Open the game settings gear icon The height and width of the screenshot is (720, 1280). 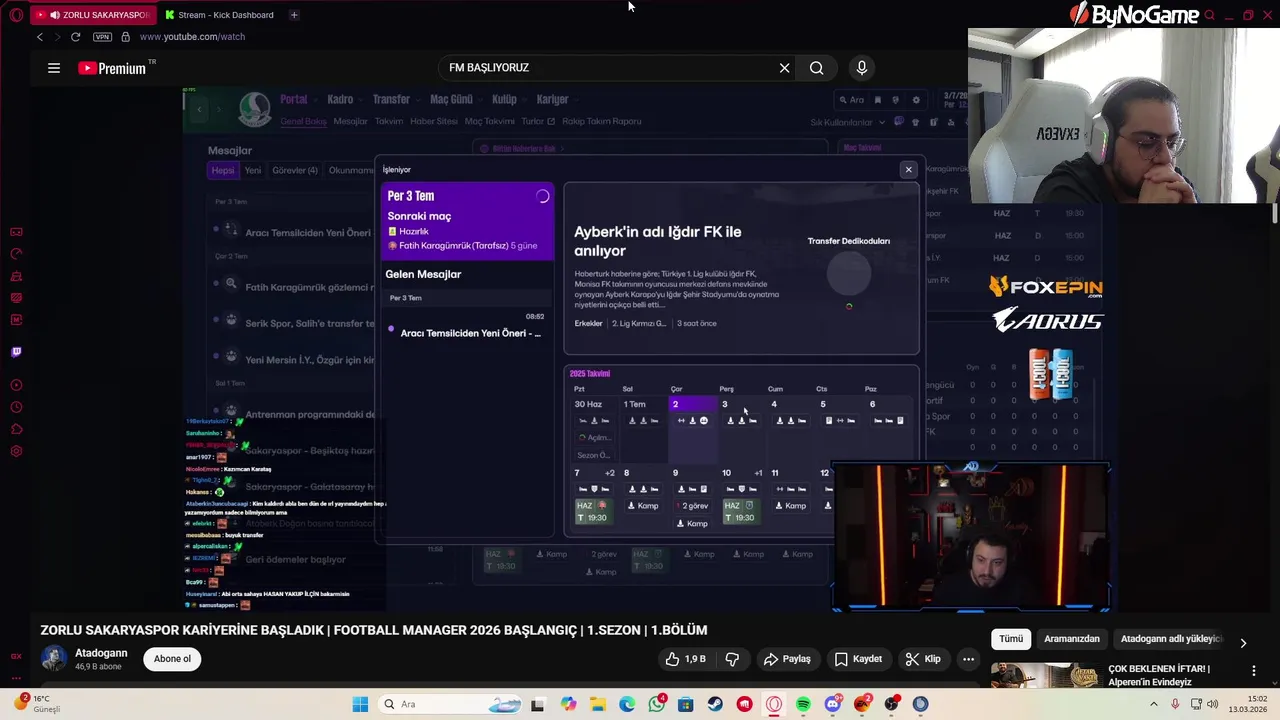point(916,100)
